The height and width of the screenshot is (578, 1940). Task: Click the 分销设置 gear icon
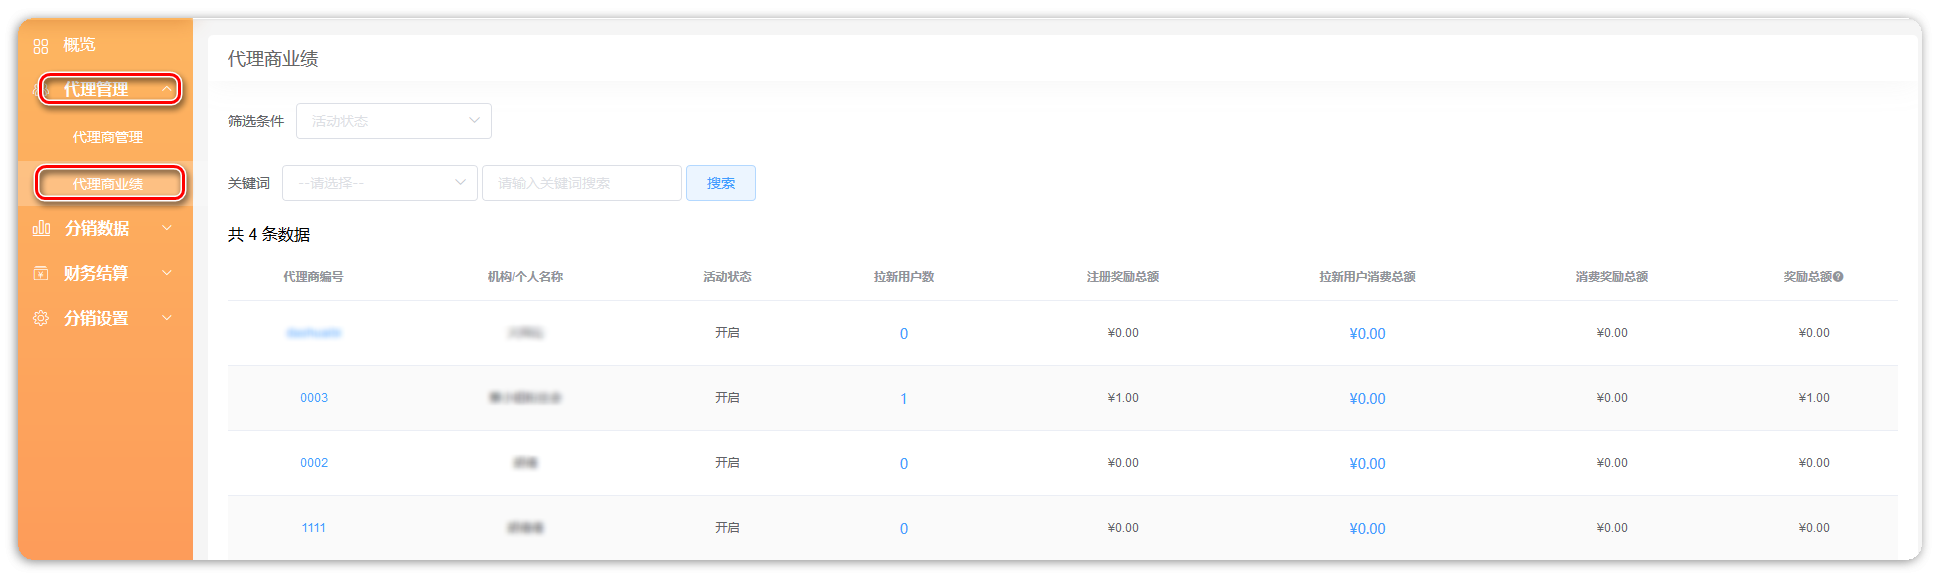tap(41, 318)
